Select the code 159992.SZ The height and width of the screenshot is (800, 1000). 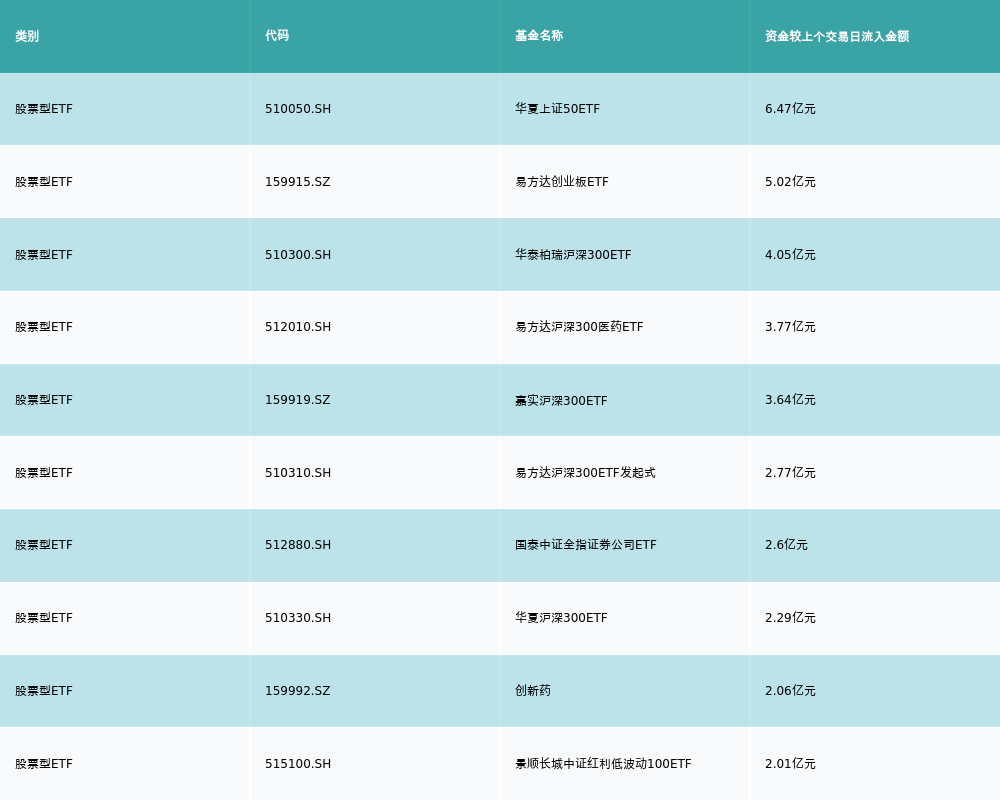coord(298,691)
